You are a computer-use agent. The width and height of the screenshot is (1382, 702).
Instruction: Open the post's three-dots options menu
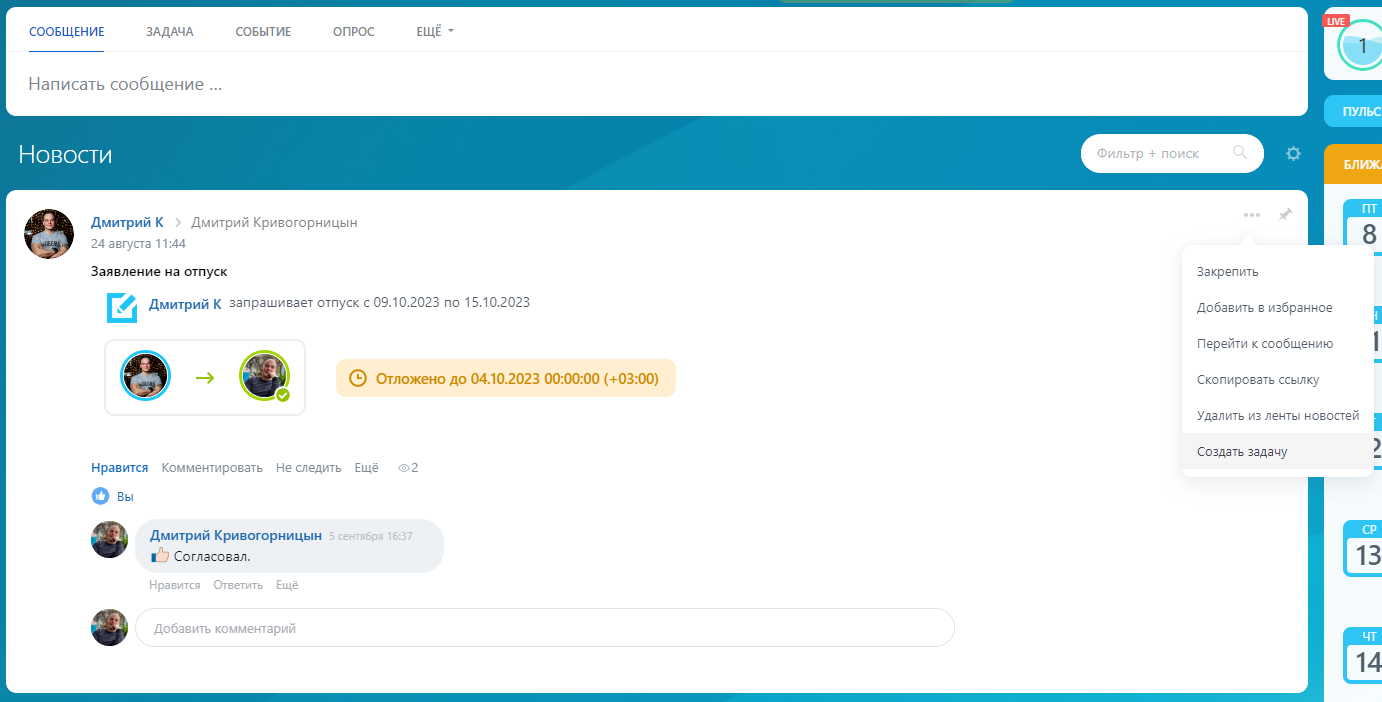[x=1251, y=215]
